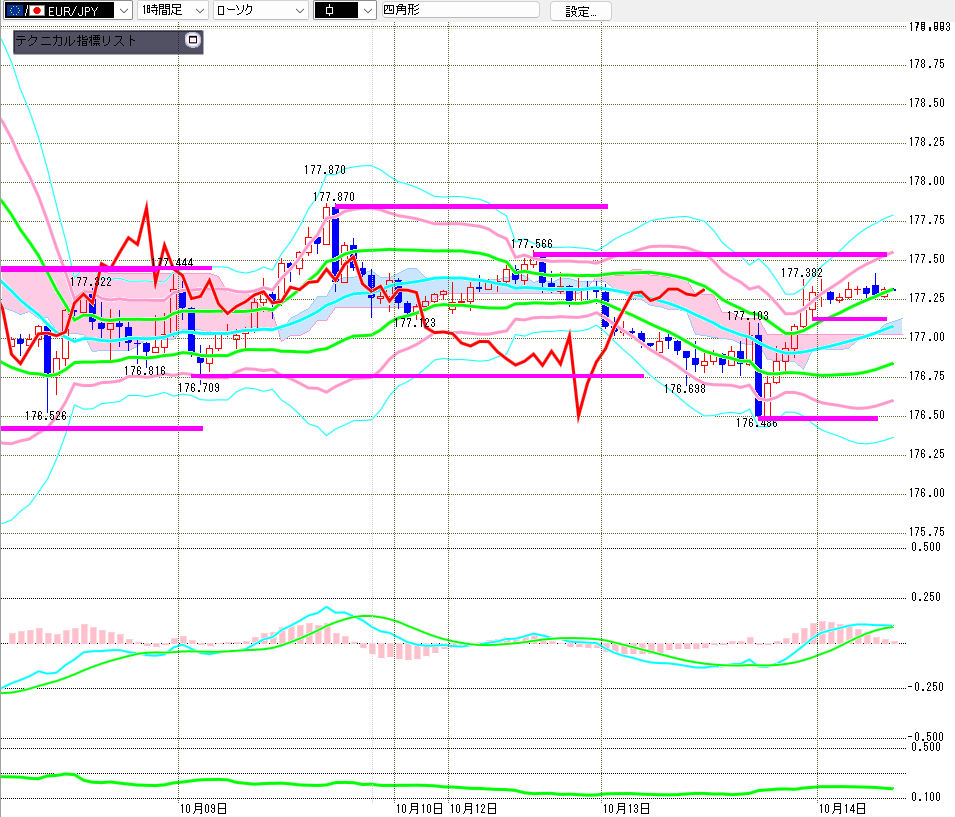Click the 177.00 price axis value
This screenshot has width=955, height=817.
point(926,337)
